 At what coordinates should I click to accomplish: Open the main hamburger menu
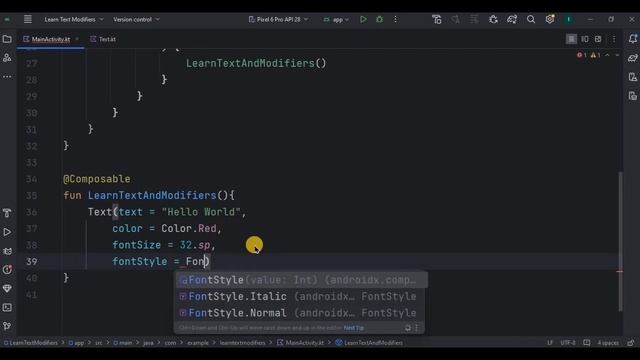(x=28, y=19)
